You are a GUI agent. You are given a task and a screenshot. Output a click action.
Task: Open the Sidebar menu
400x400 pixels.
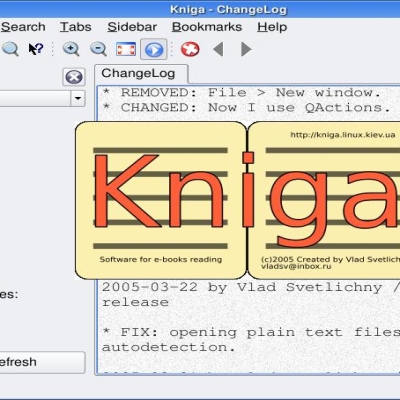click(132, 27)
